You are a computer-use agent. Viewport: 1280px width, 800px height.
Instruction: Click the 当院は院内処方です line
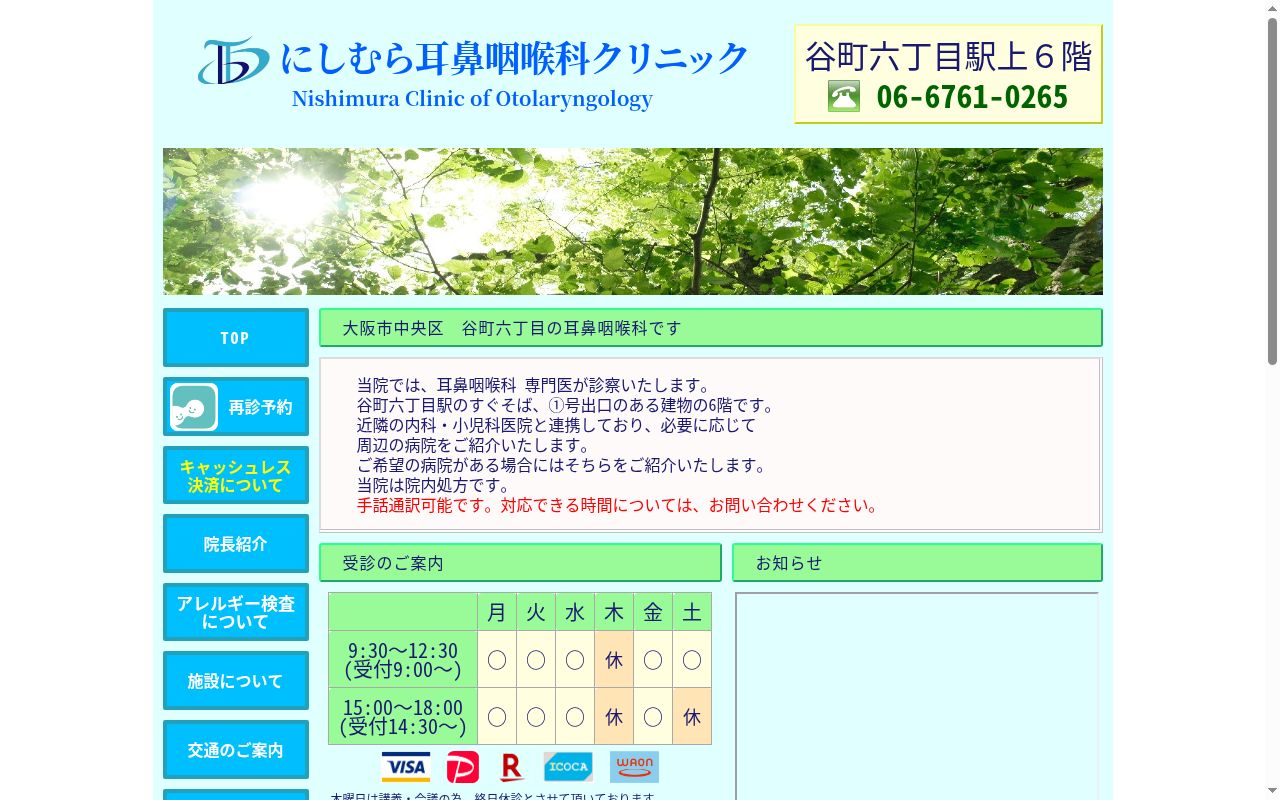[x=434, y=485]
